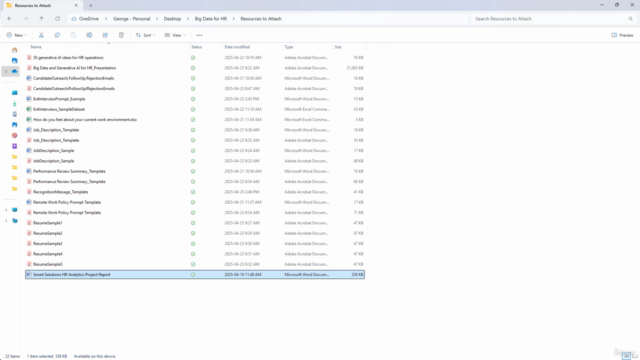Navigate to Big Data for HR breadcrumb
This screenshot has width=640, height=360.
(211, 19)
